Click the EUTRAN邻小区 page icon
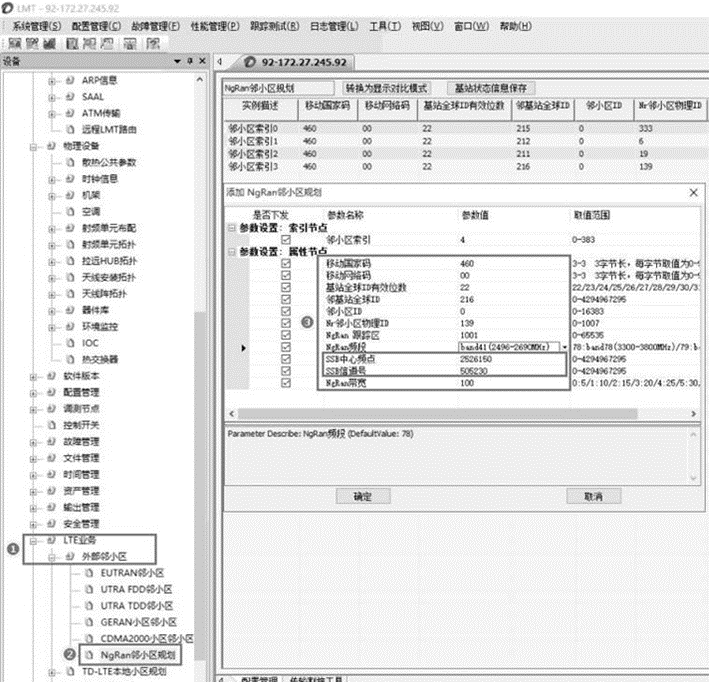This screenshot has width=709, height=682. tap(89, 573)
